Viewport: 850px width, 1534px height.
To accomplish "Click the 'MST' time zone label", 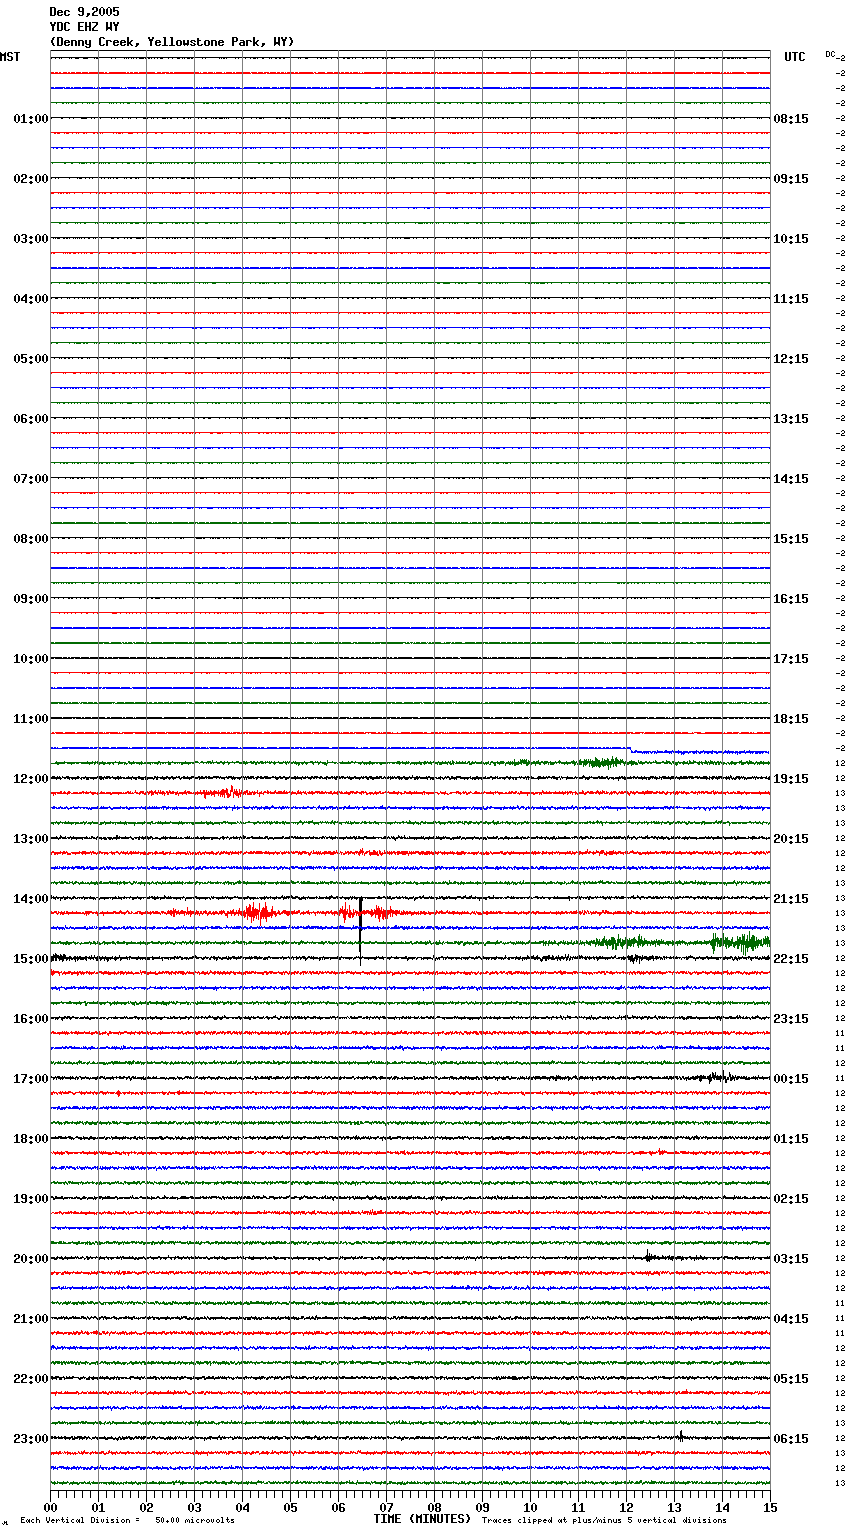I will click(x=10, y=57).
